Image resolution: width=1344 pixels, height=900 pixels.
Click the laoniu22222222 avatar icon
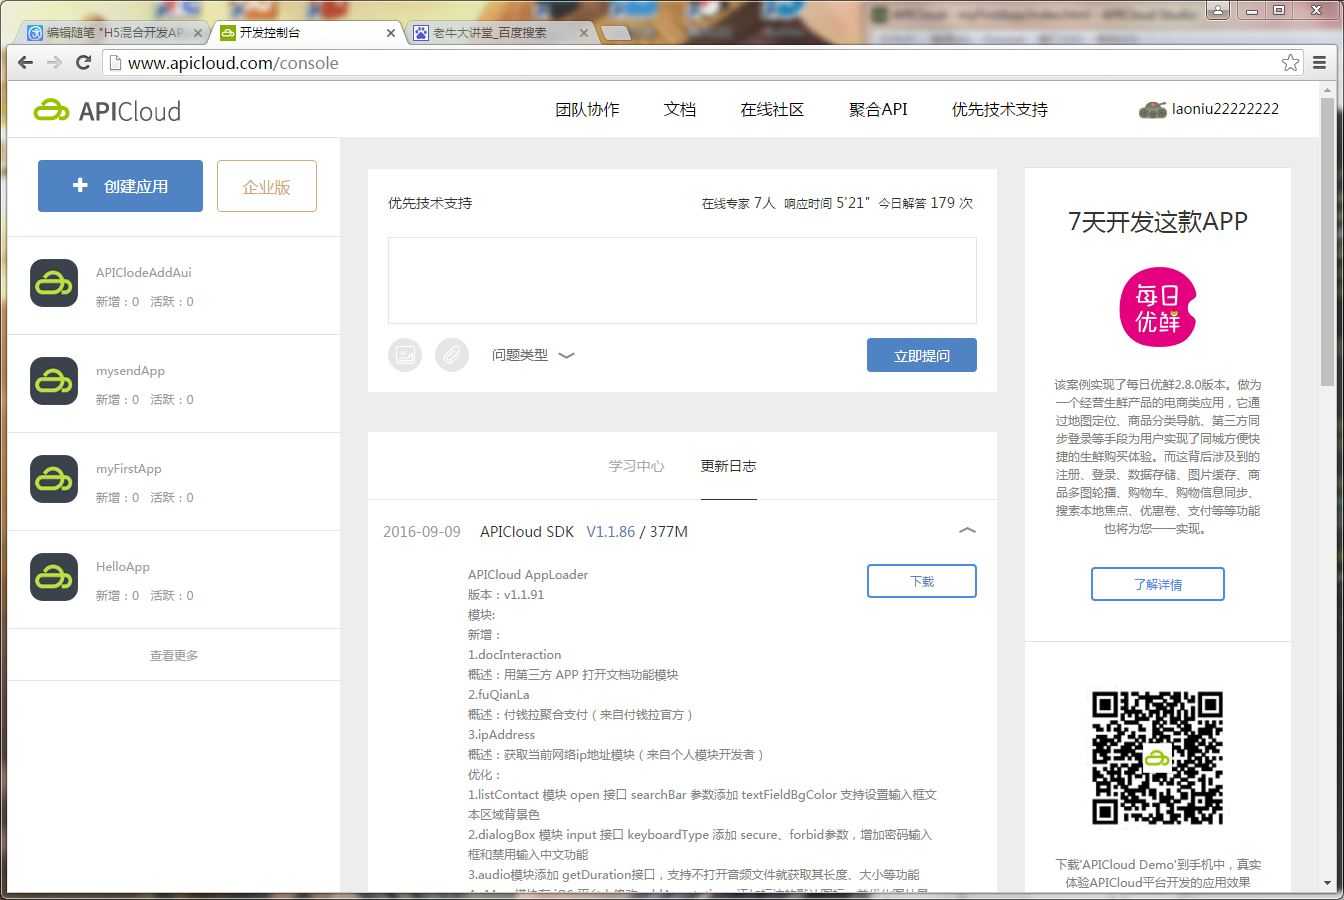[x=1153, y=110]
